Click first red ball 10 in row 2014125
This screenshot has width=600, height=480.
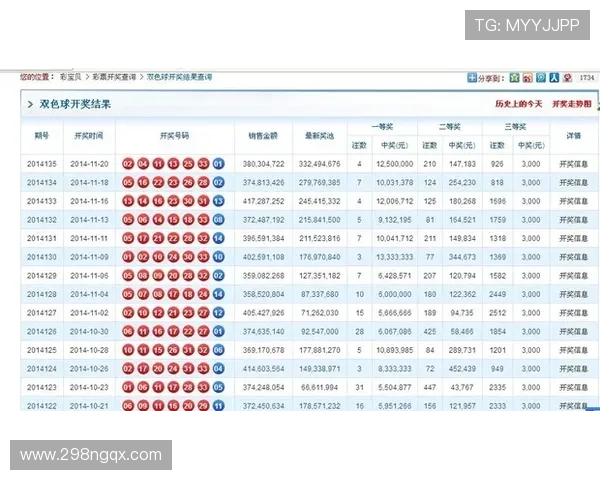[128, 350]
